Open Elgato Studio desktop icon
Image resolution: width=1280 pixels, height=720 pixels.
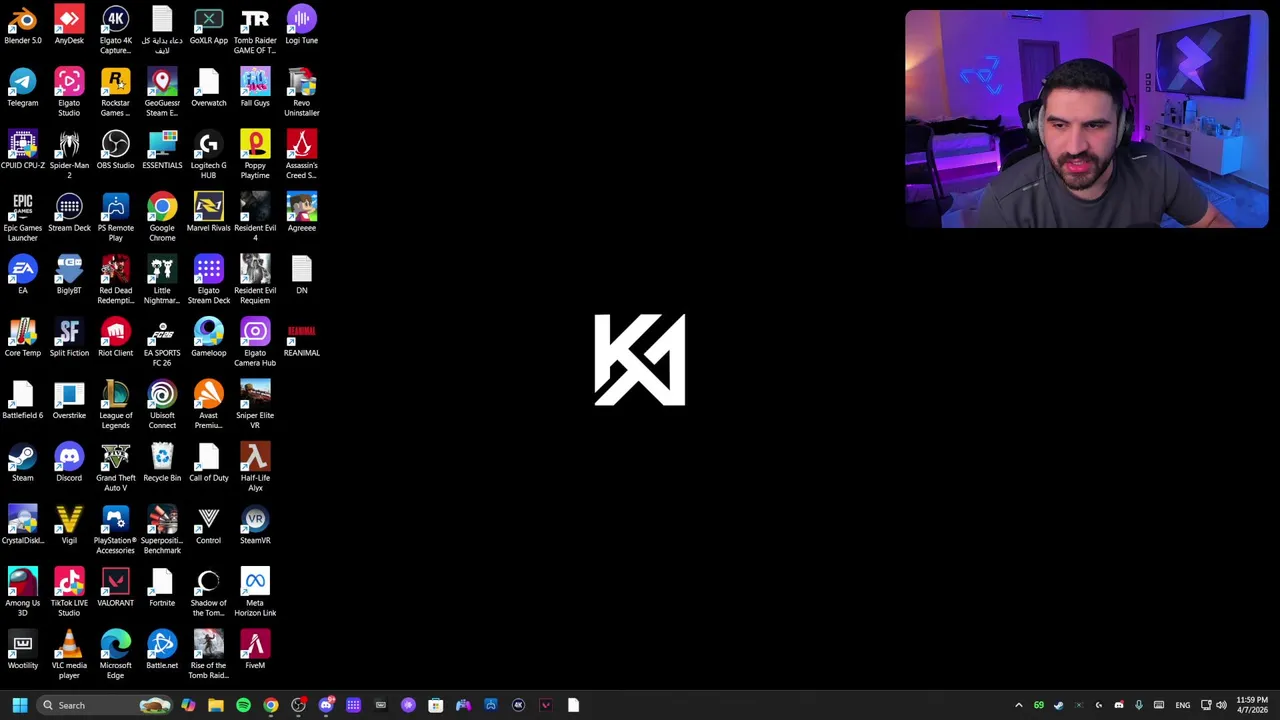[69, 93]
